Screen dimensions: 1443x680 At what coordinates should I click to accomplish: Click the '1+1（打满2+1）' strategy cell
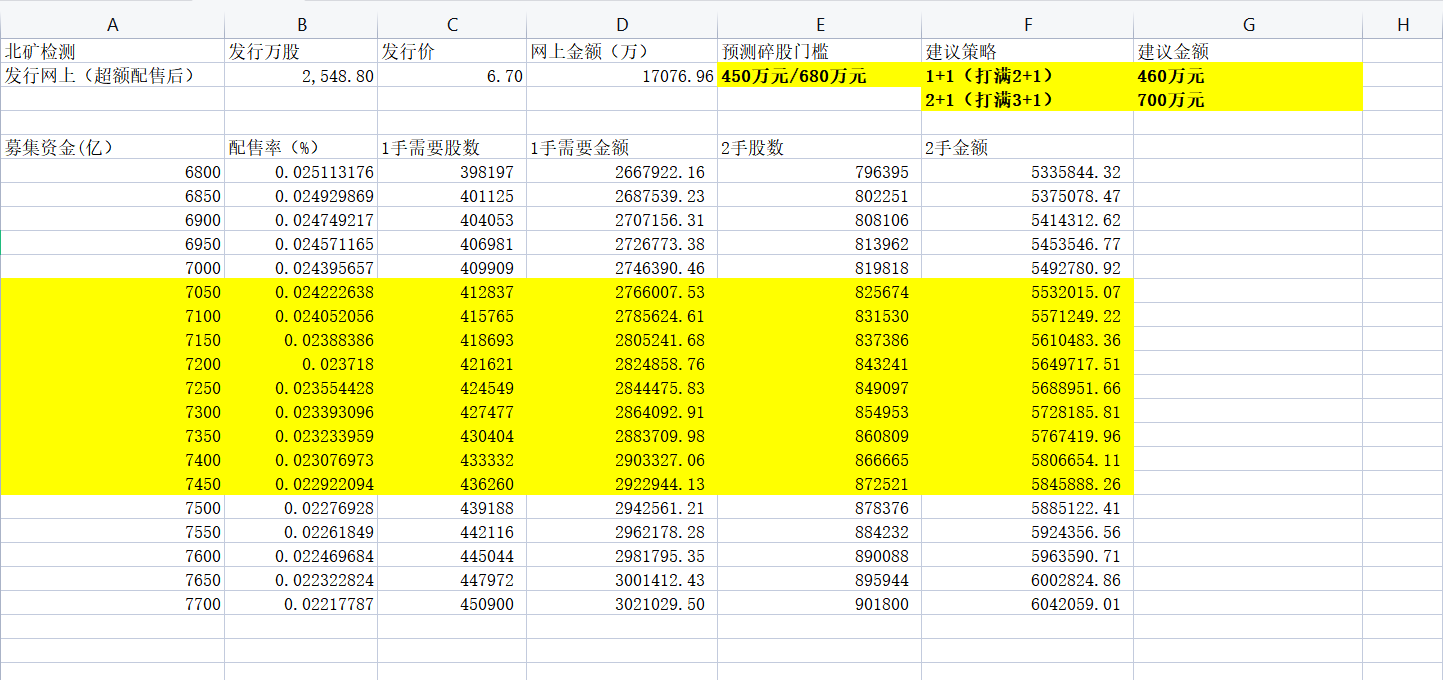1027,75
